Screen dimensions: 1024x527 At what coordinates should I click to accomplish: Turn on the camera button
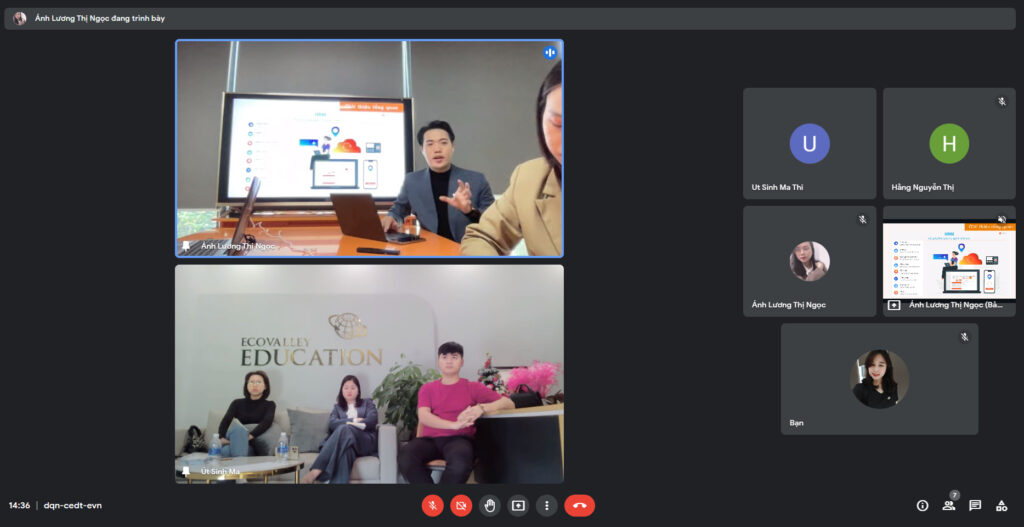click(x=461, y=505)
